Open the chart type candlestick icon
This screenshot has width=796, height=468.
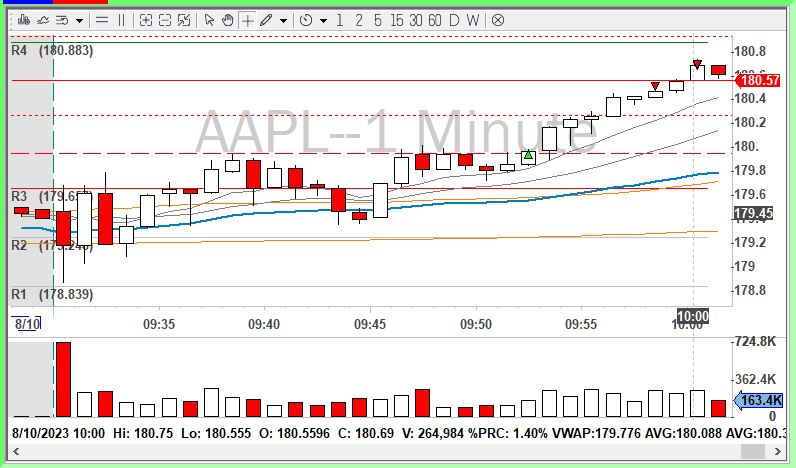(23, 20)
